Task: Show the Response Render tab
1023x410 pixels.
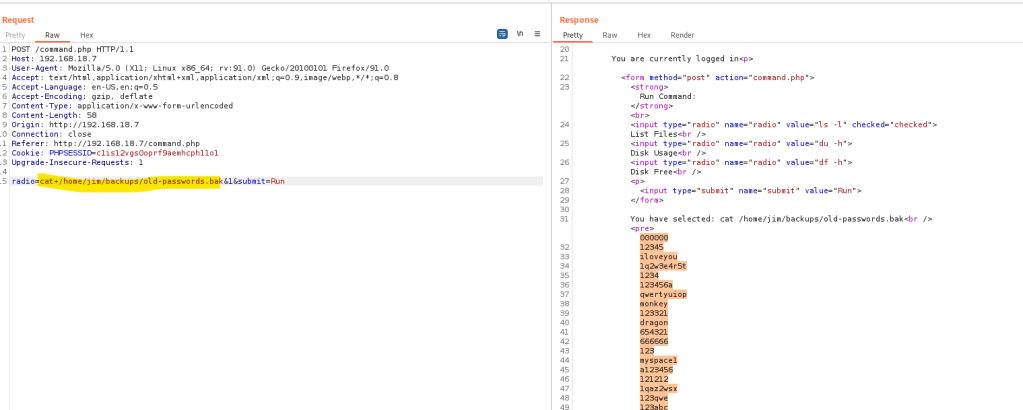Action: click(x=682, y=35)
